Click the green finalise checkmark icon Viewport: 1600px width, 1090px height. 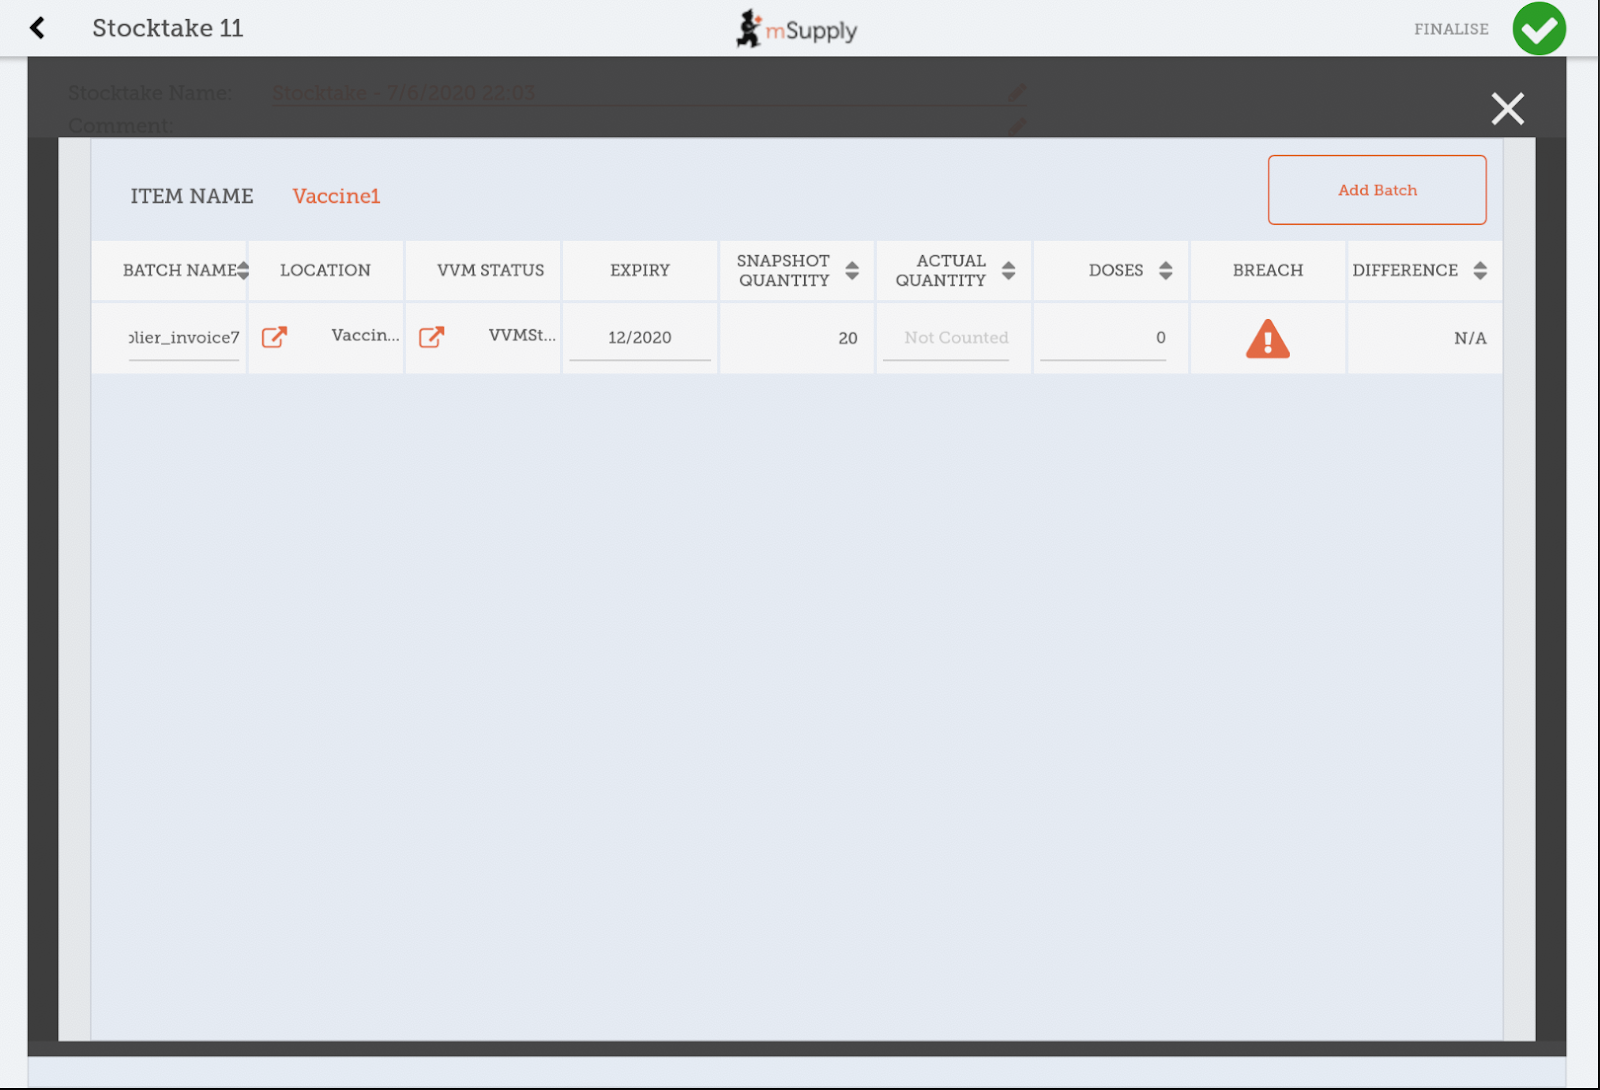point(1538,29)
